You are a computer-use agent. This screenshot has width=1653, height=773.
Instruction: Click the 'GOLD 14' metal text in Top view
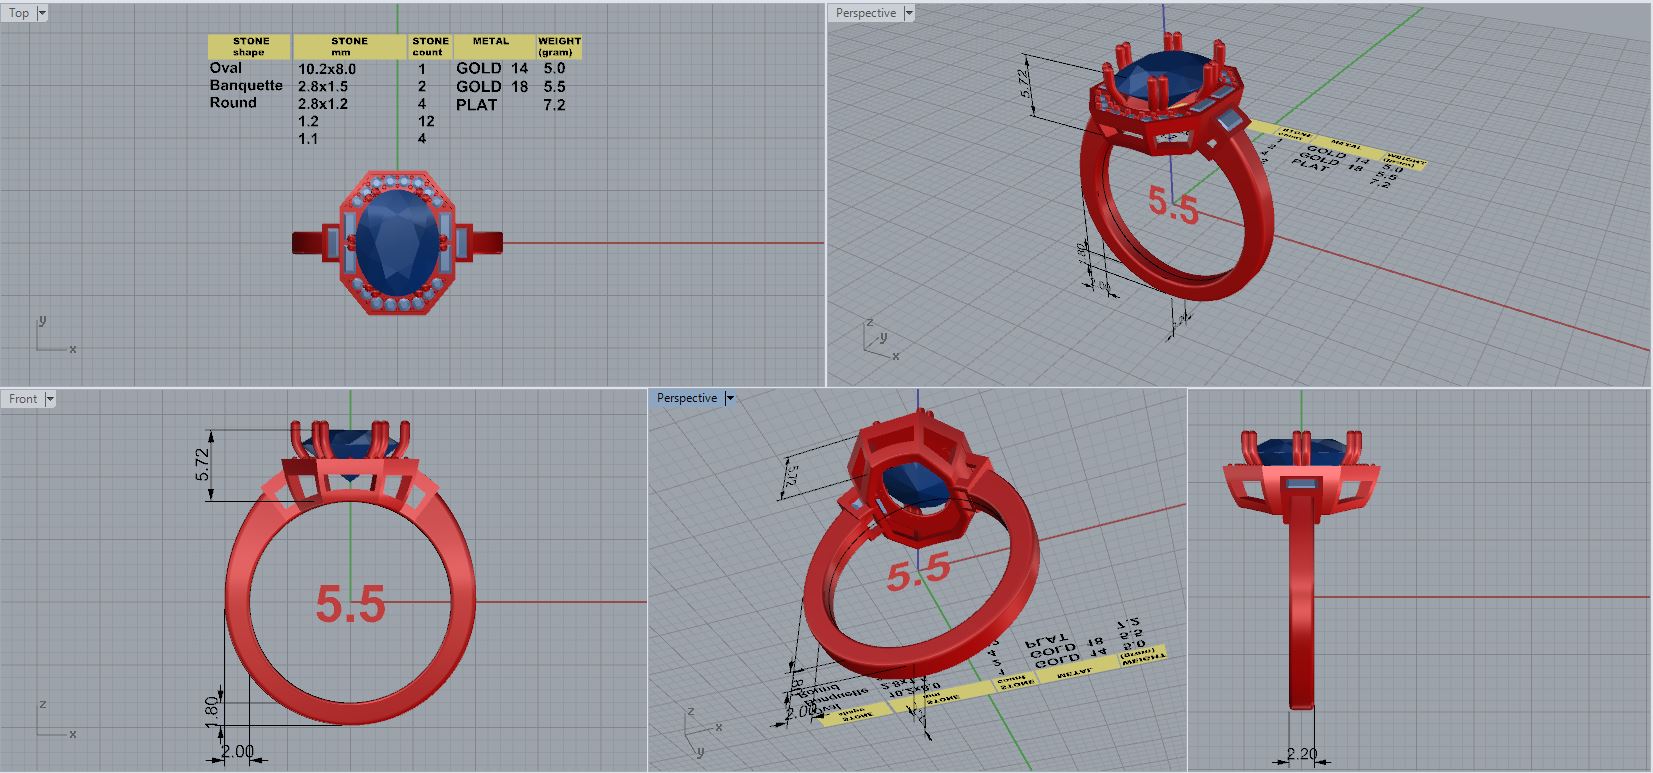click(x=492, y=68)
